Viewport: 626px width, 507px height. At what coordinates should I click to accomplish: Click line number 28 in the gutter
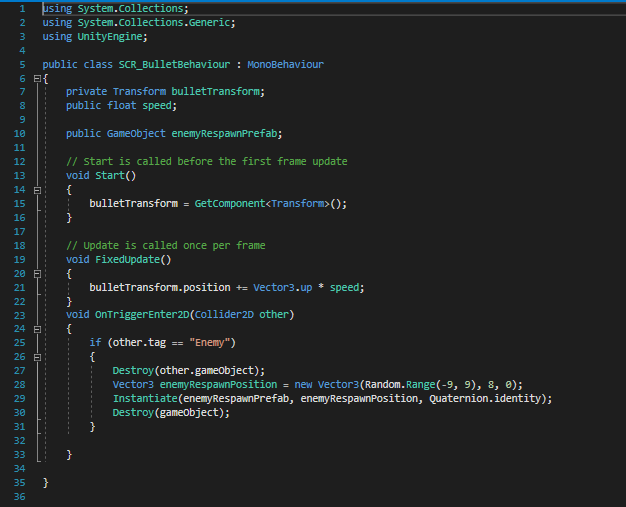(17, 384)
